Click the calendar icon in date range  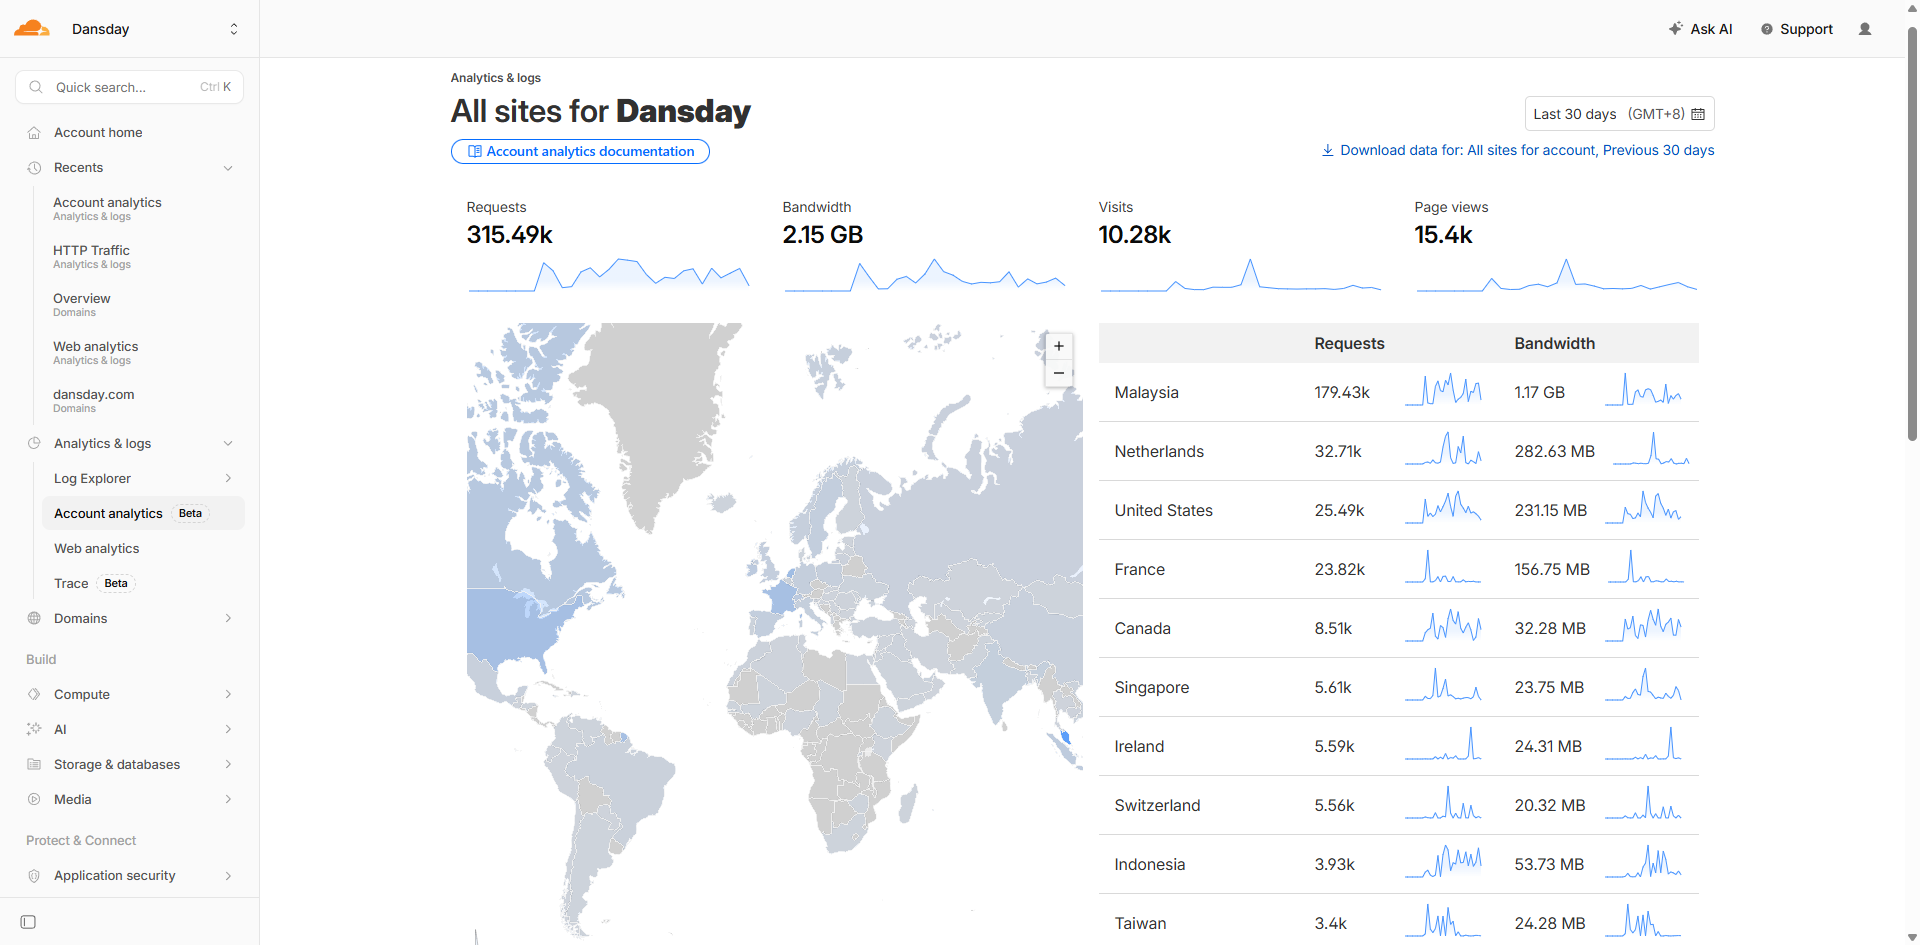pyautogui.click(x=1698, y=114)
